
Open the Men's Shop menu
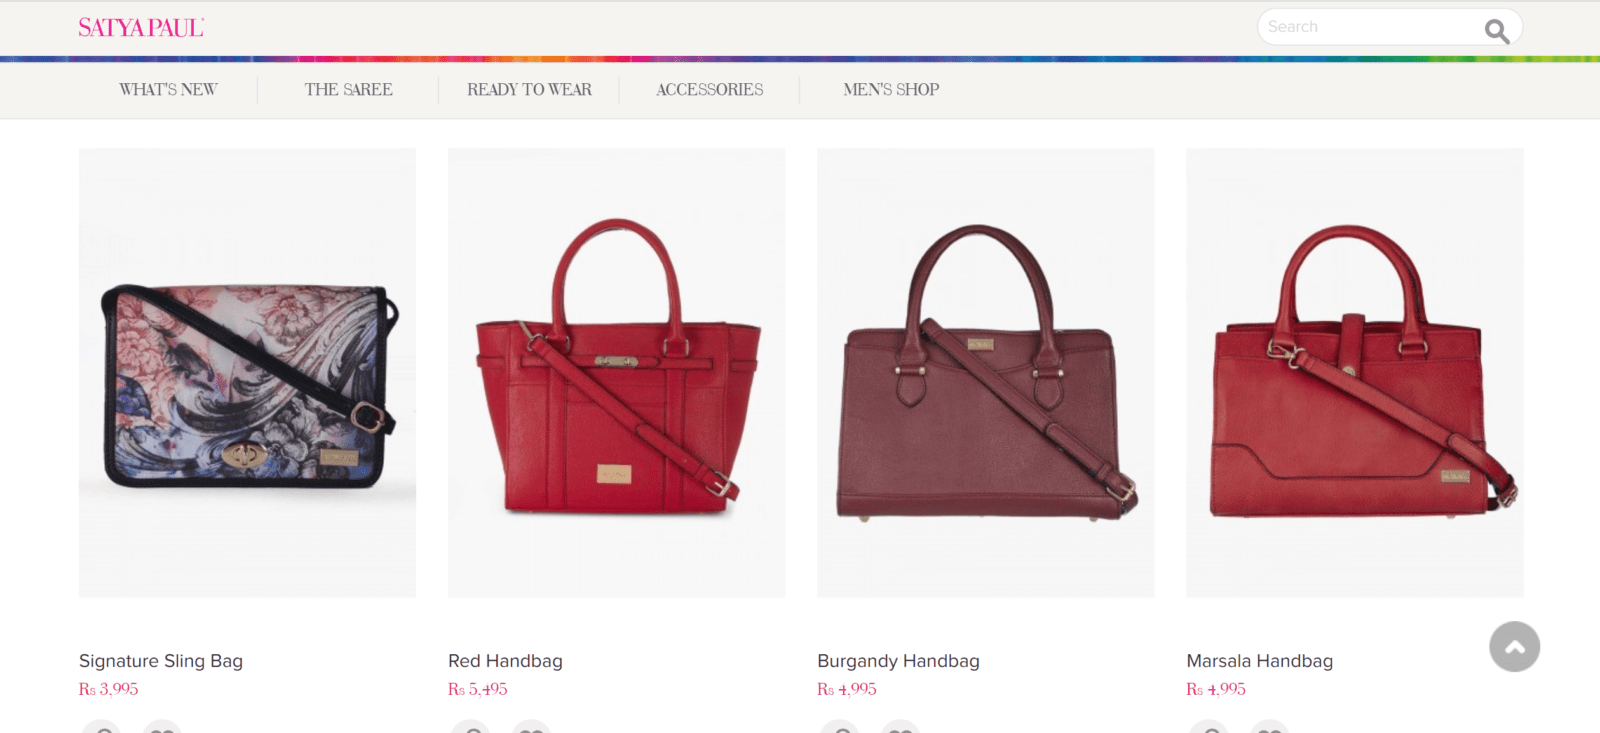[x=891, y=89]
